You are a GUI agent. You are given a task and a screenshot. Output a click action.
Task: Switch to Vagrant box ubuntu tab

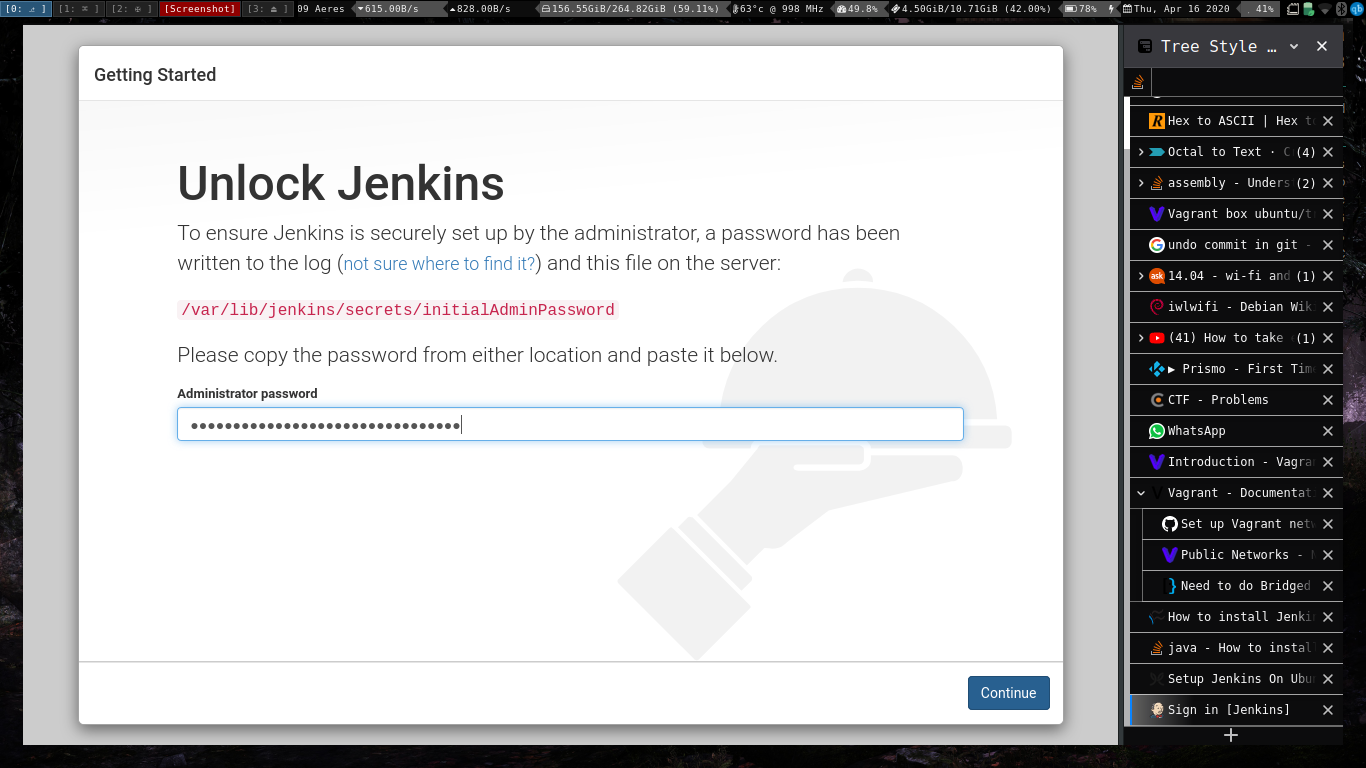[1235, 214]
